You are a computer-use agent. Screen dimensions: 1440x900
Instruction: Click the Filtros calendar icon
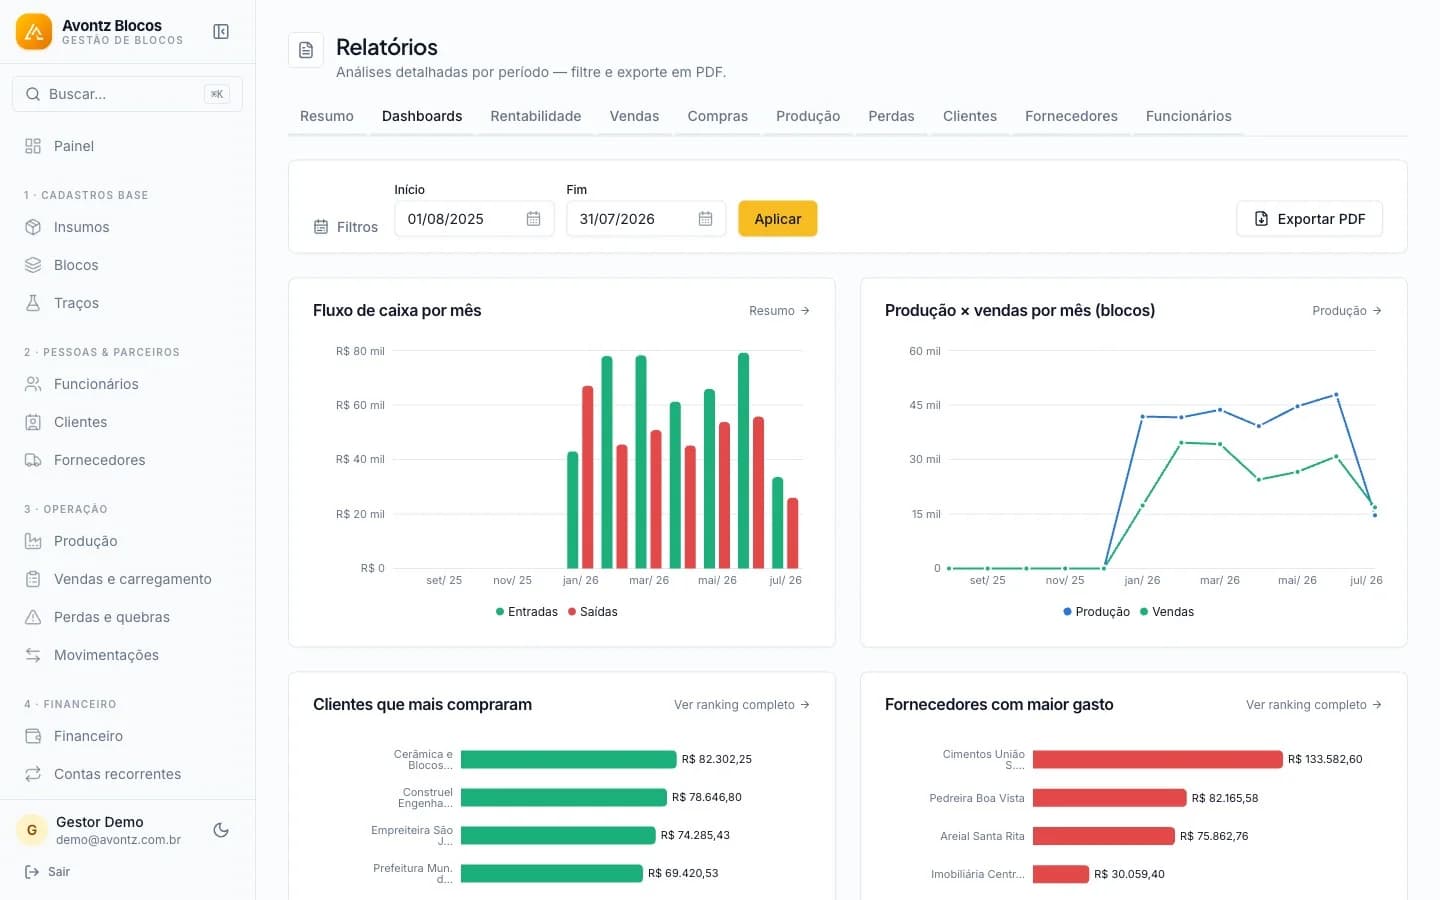(x=321, y=227)
